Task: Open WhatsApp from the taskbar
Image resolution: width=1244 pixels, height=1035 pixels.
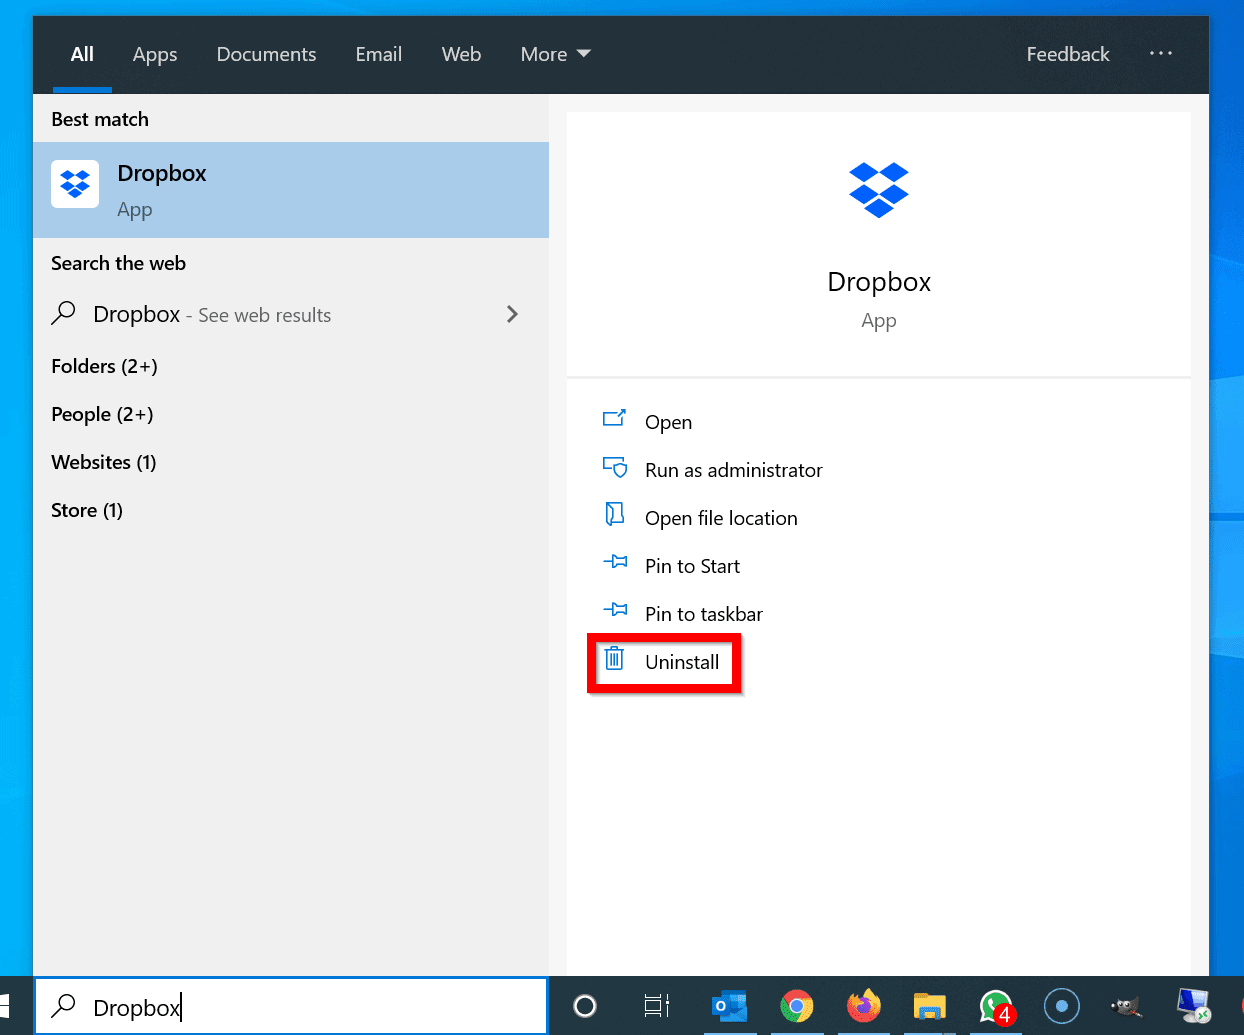Action: point(996,1007)
